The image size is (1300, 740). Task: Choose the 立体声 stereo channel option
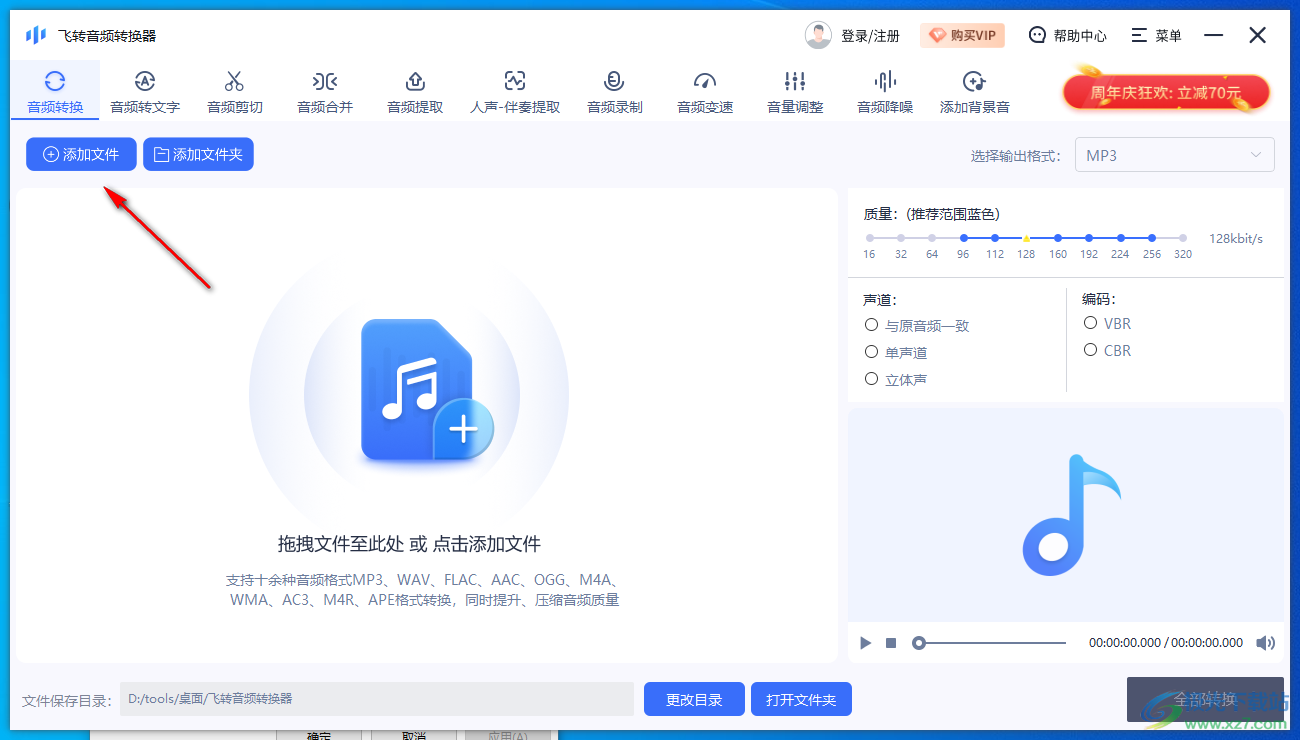[x=871, y=379]
